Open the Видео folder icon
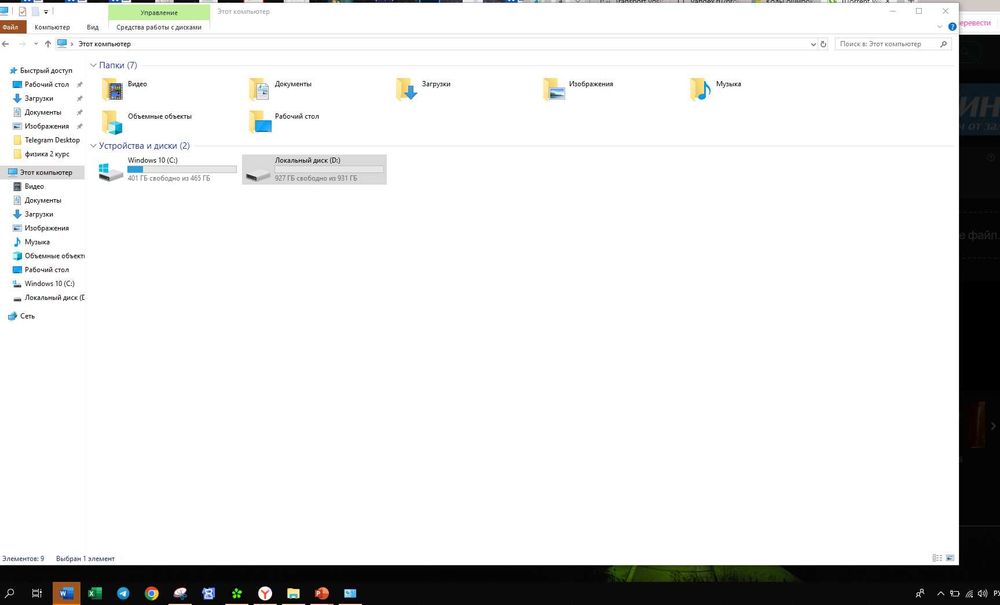This screenshot has height=605, width=1000. pos(113,89)
